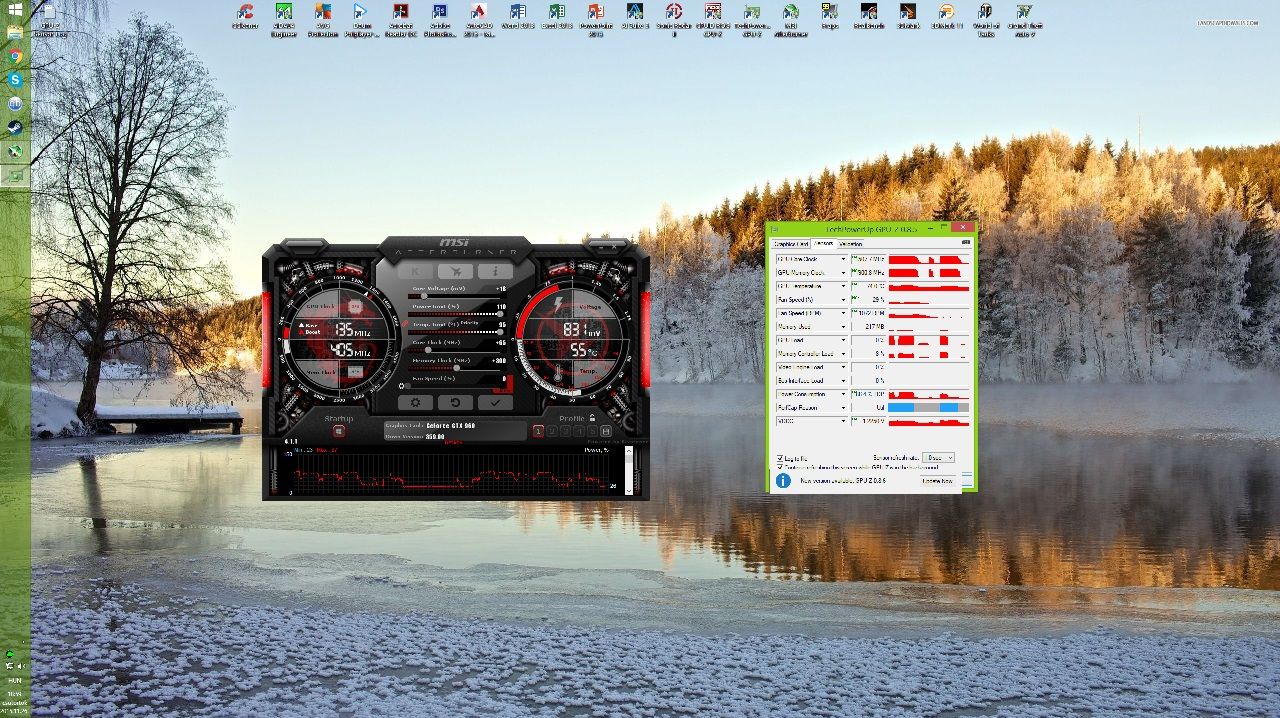Viewport: 1280px width, 718px height.
Task: Click Afterburner save profile floppy icon
Action: coord(606,432)
